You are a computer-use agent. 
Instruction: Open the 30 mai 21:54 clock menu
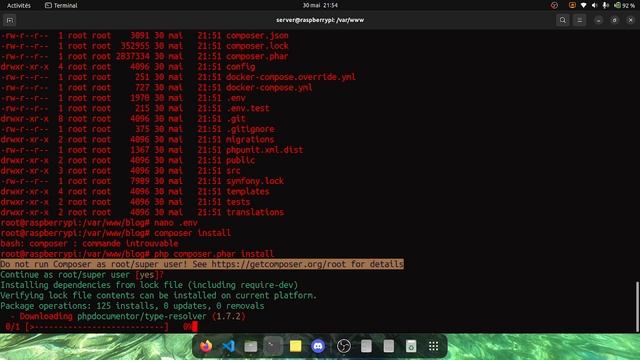coord(320,5)
